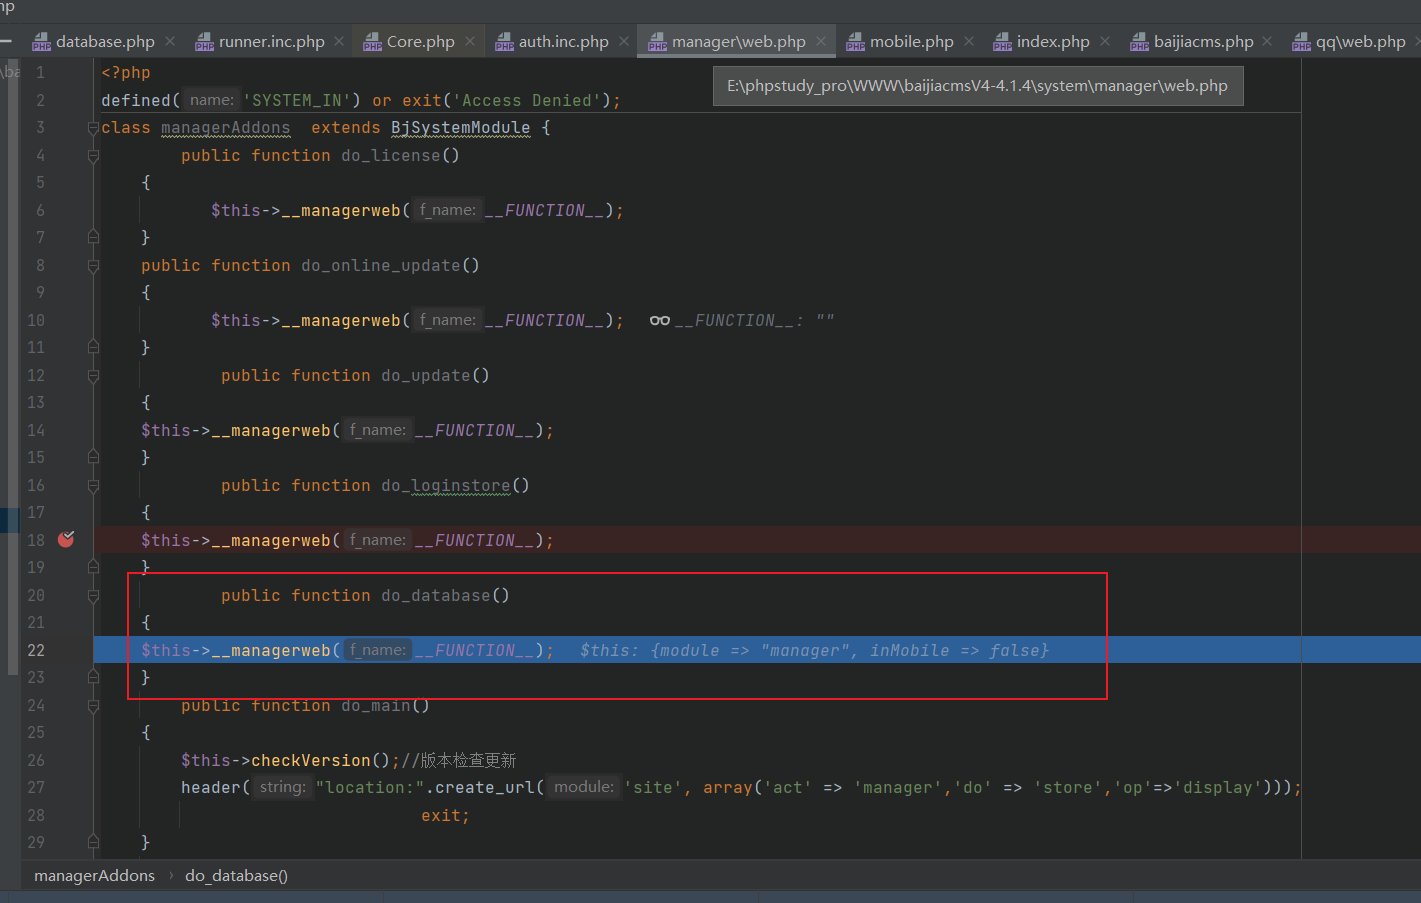Click the PHP file icon of database.php tab
Image resolution: width=1421 pixels, height=903 pixels.
(41, 42)
